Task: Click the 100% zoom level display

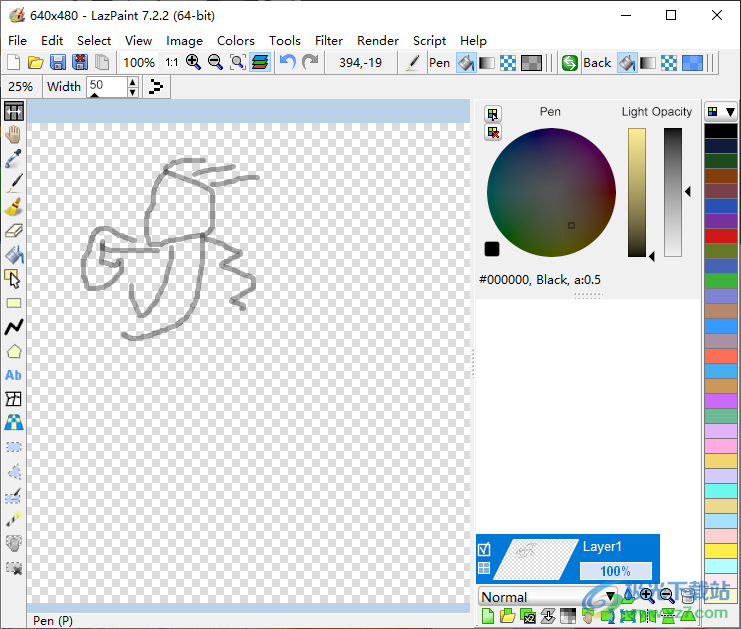Action: [x=139, y=62]
